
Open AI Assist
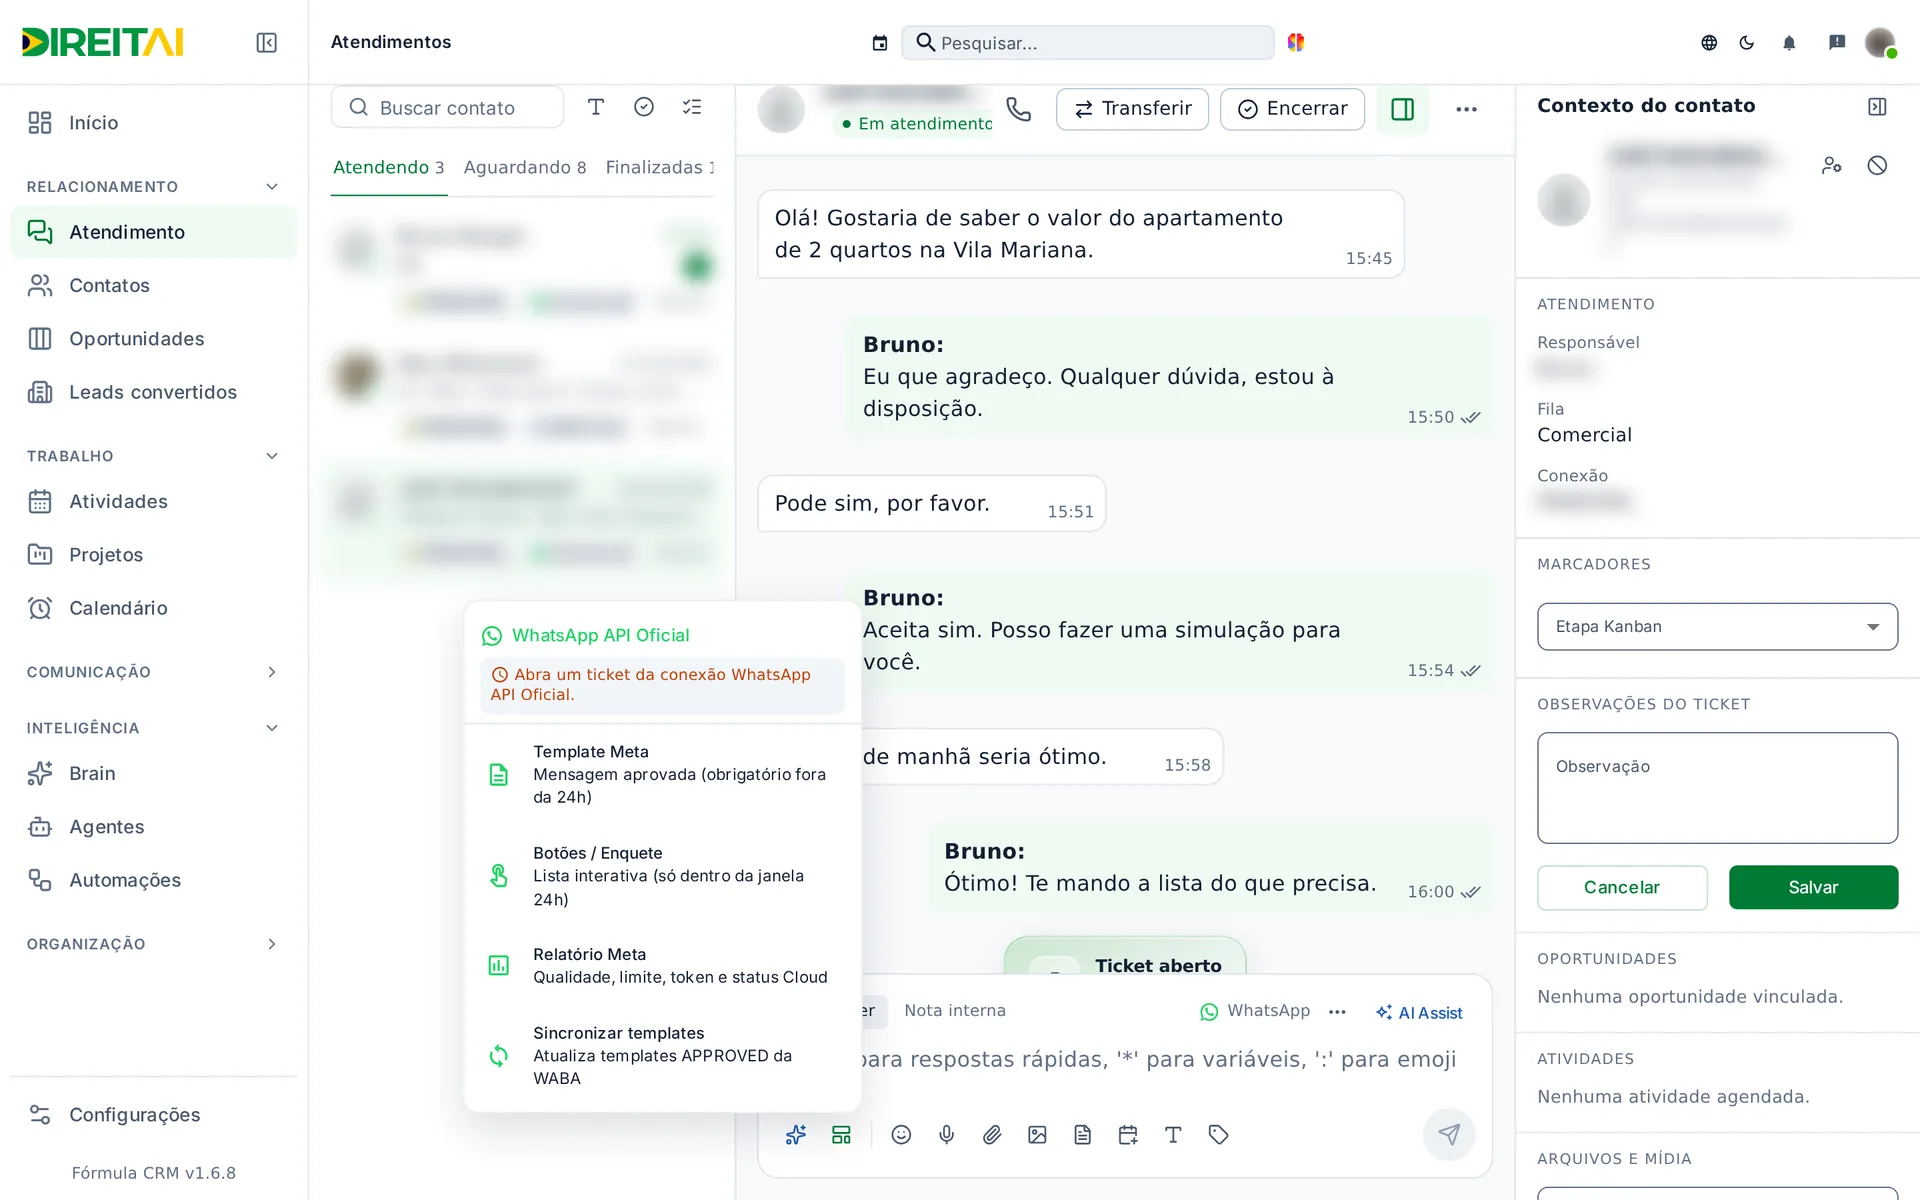[x=1419, y=1013]
